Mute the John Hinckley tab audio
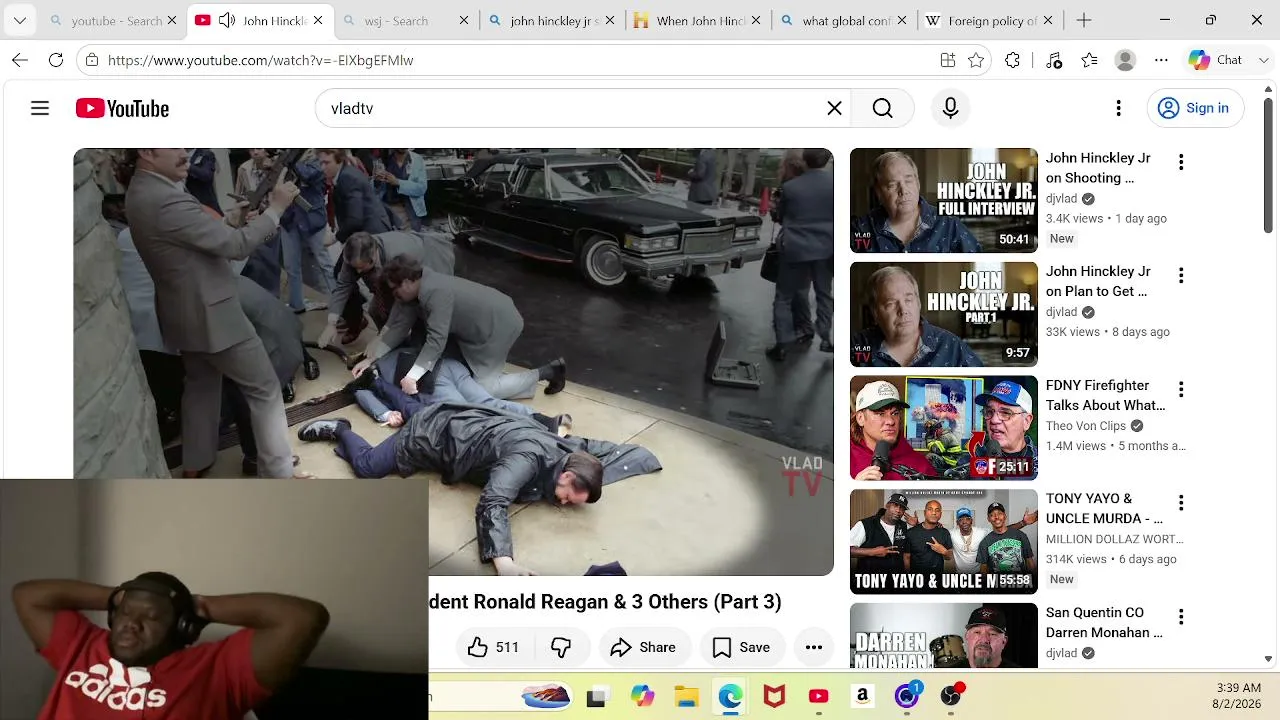The width and height of the screenshot is (1280, 720). click(x=227, y=20)
